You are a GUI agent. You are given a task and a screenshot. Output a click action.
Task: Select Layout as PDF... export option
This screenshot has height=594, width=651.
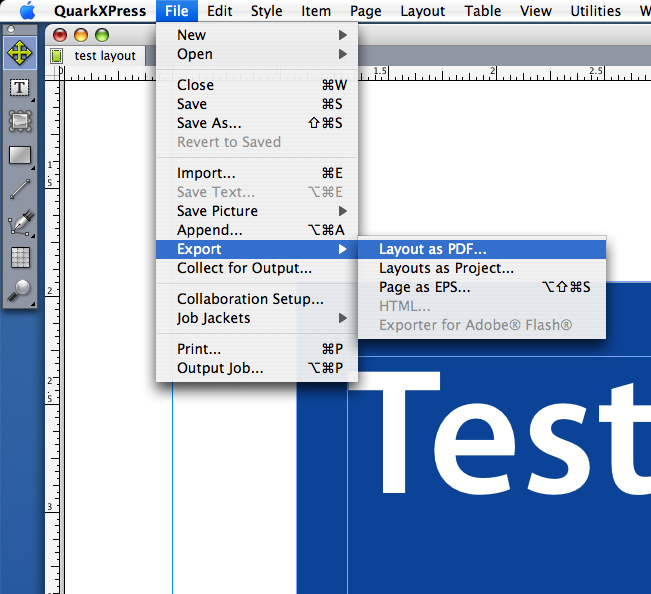click(x=482, y=249)
